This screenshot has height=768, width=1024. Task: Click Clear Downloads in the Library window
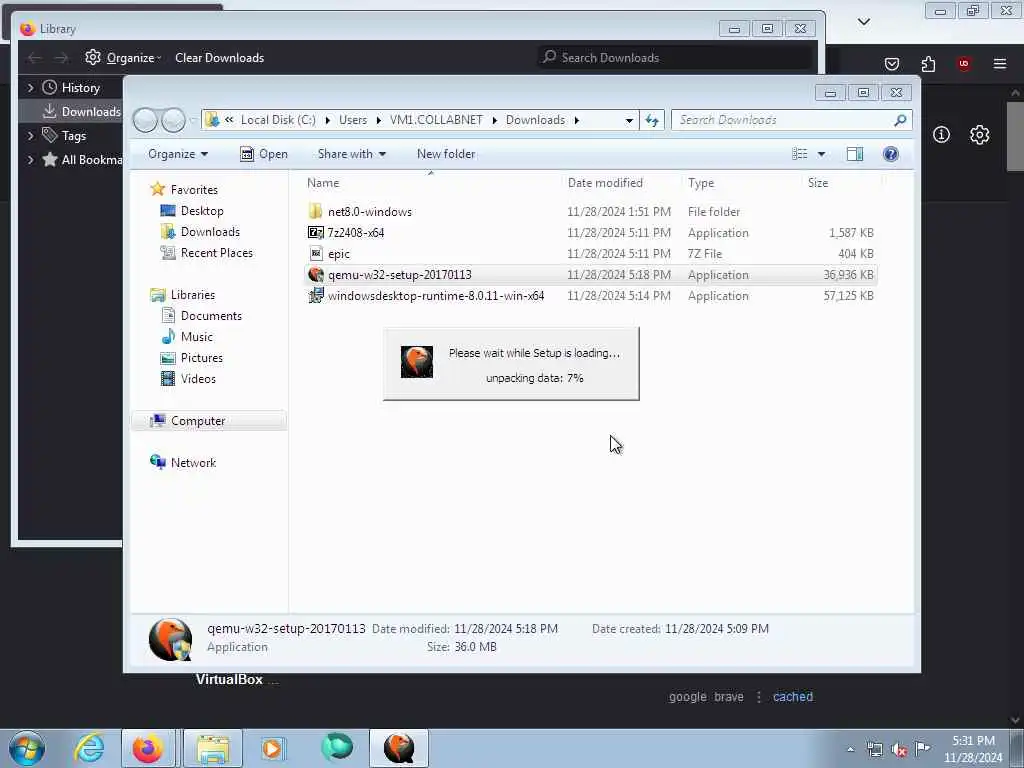219,57
